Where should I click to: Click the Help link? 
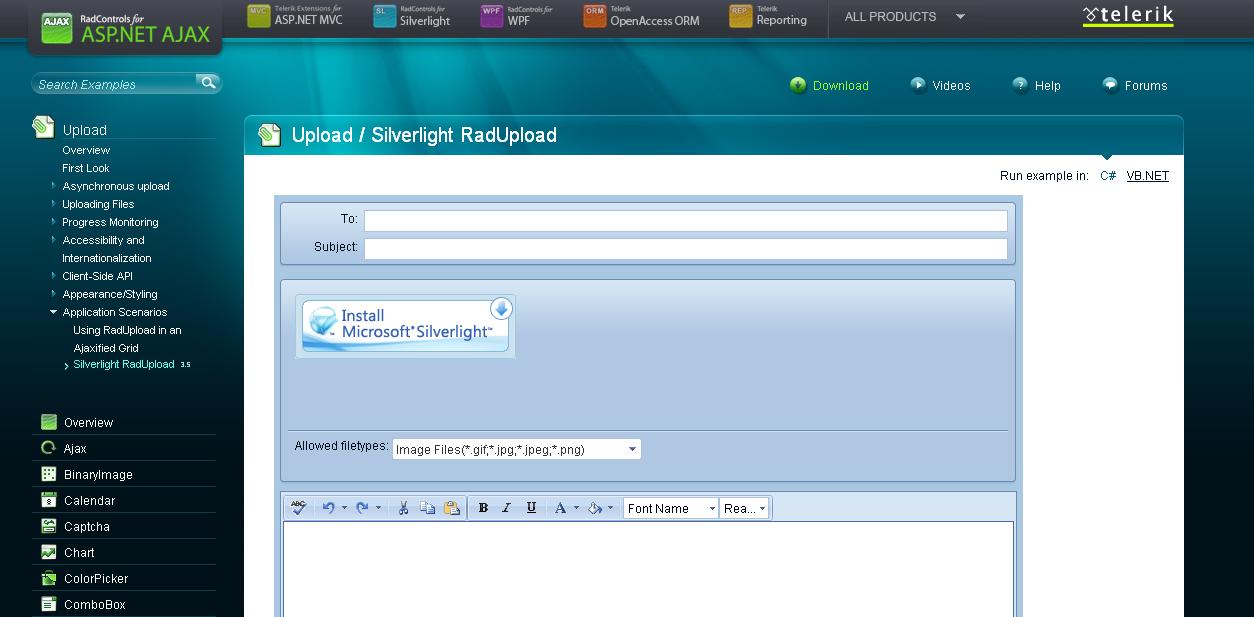[1036, 85]
